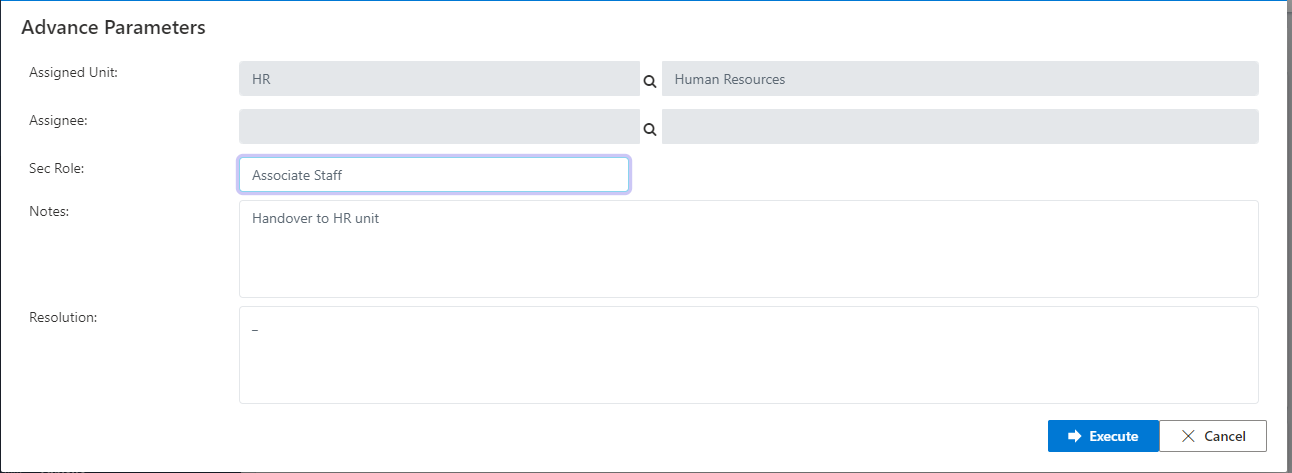The height and width of the screenshot is (473, 1292).
Task: Click the 'Notes:' label
Action: coord(49,211)
